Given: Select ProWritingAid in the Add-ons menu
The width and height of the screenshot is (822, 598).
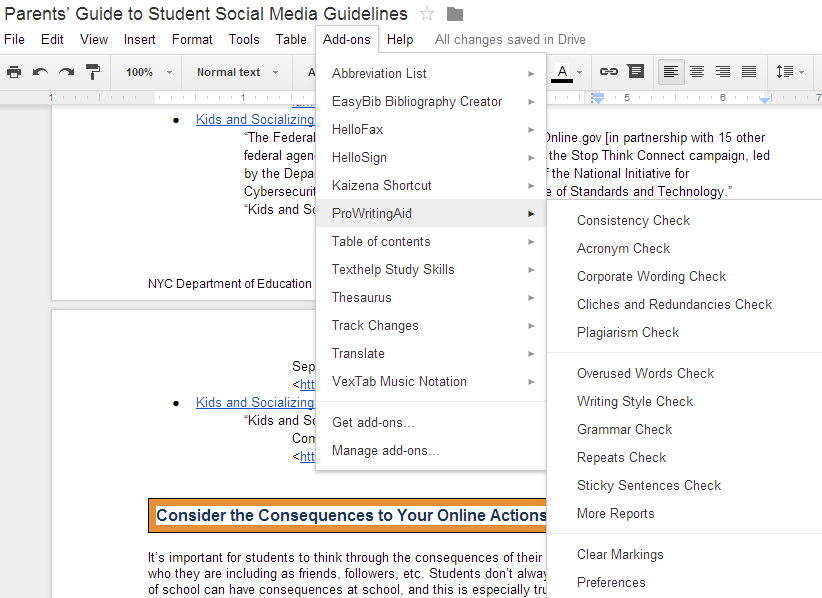Looking at the screenshot, I should (x=431, y=213).
